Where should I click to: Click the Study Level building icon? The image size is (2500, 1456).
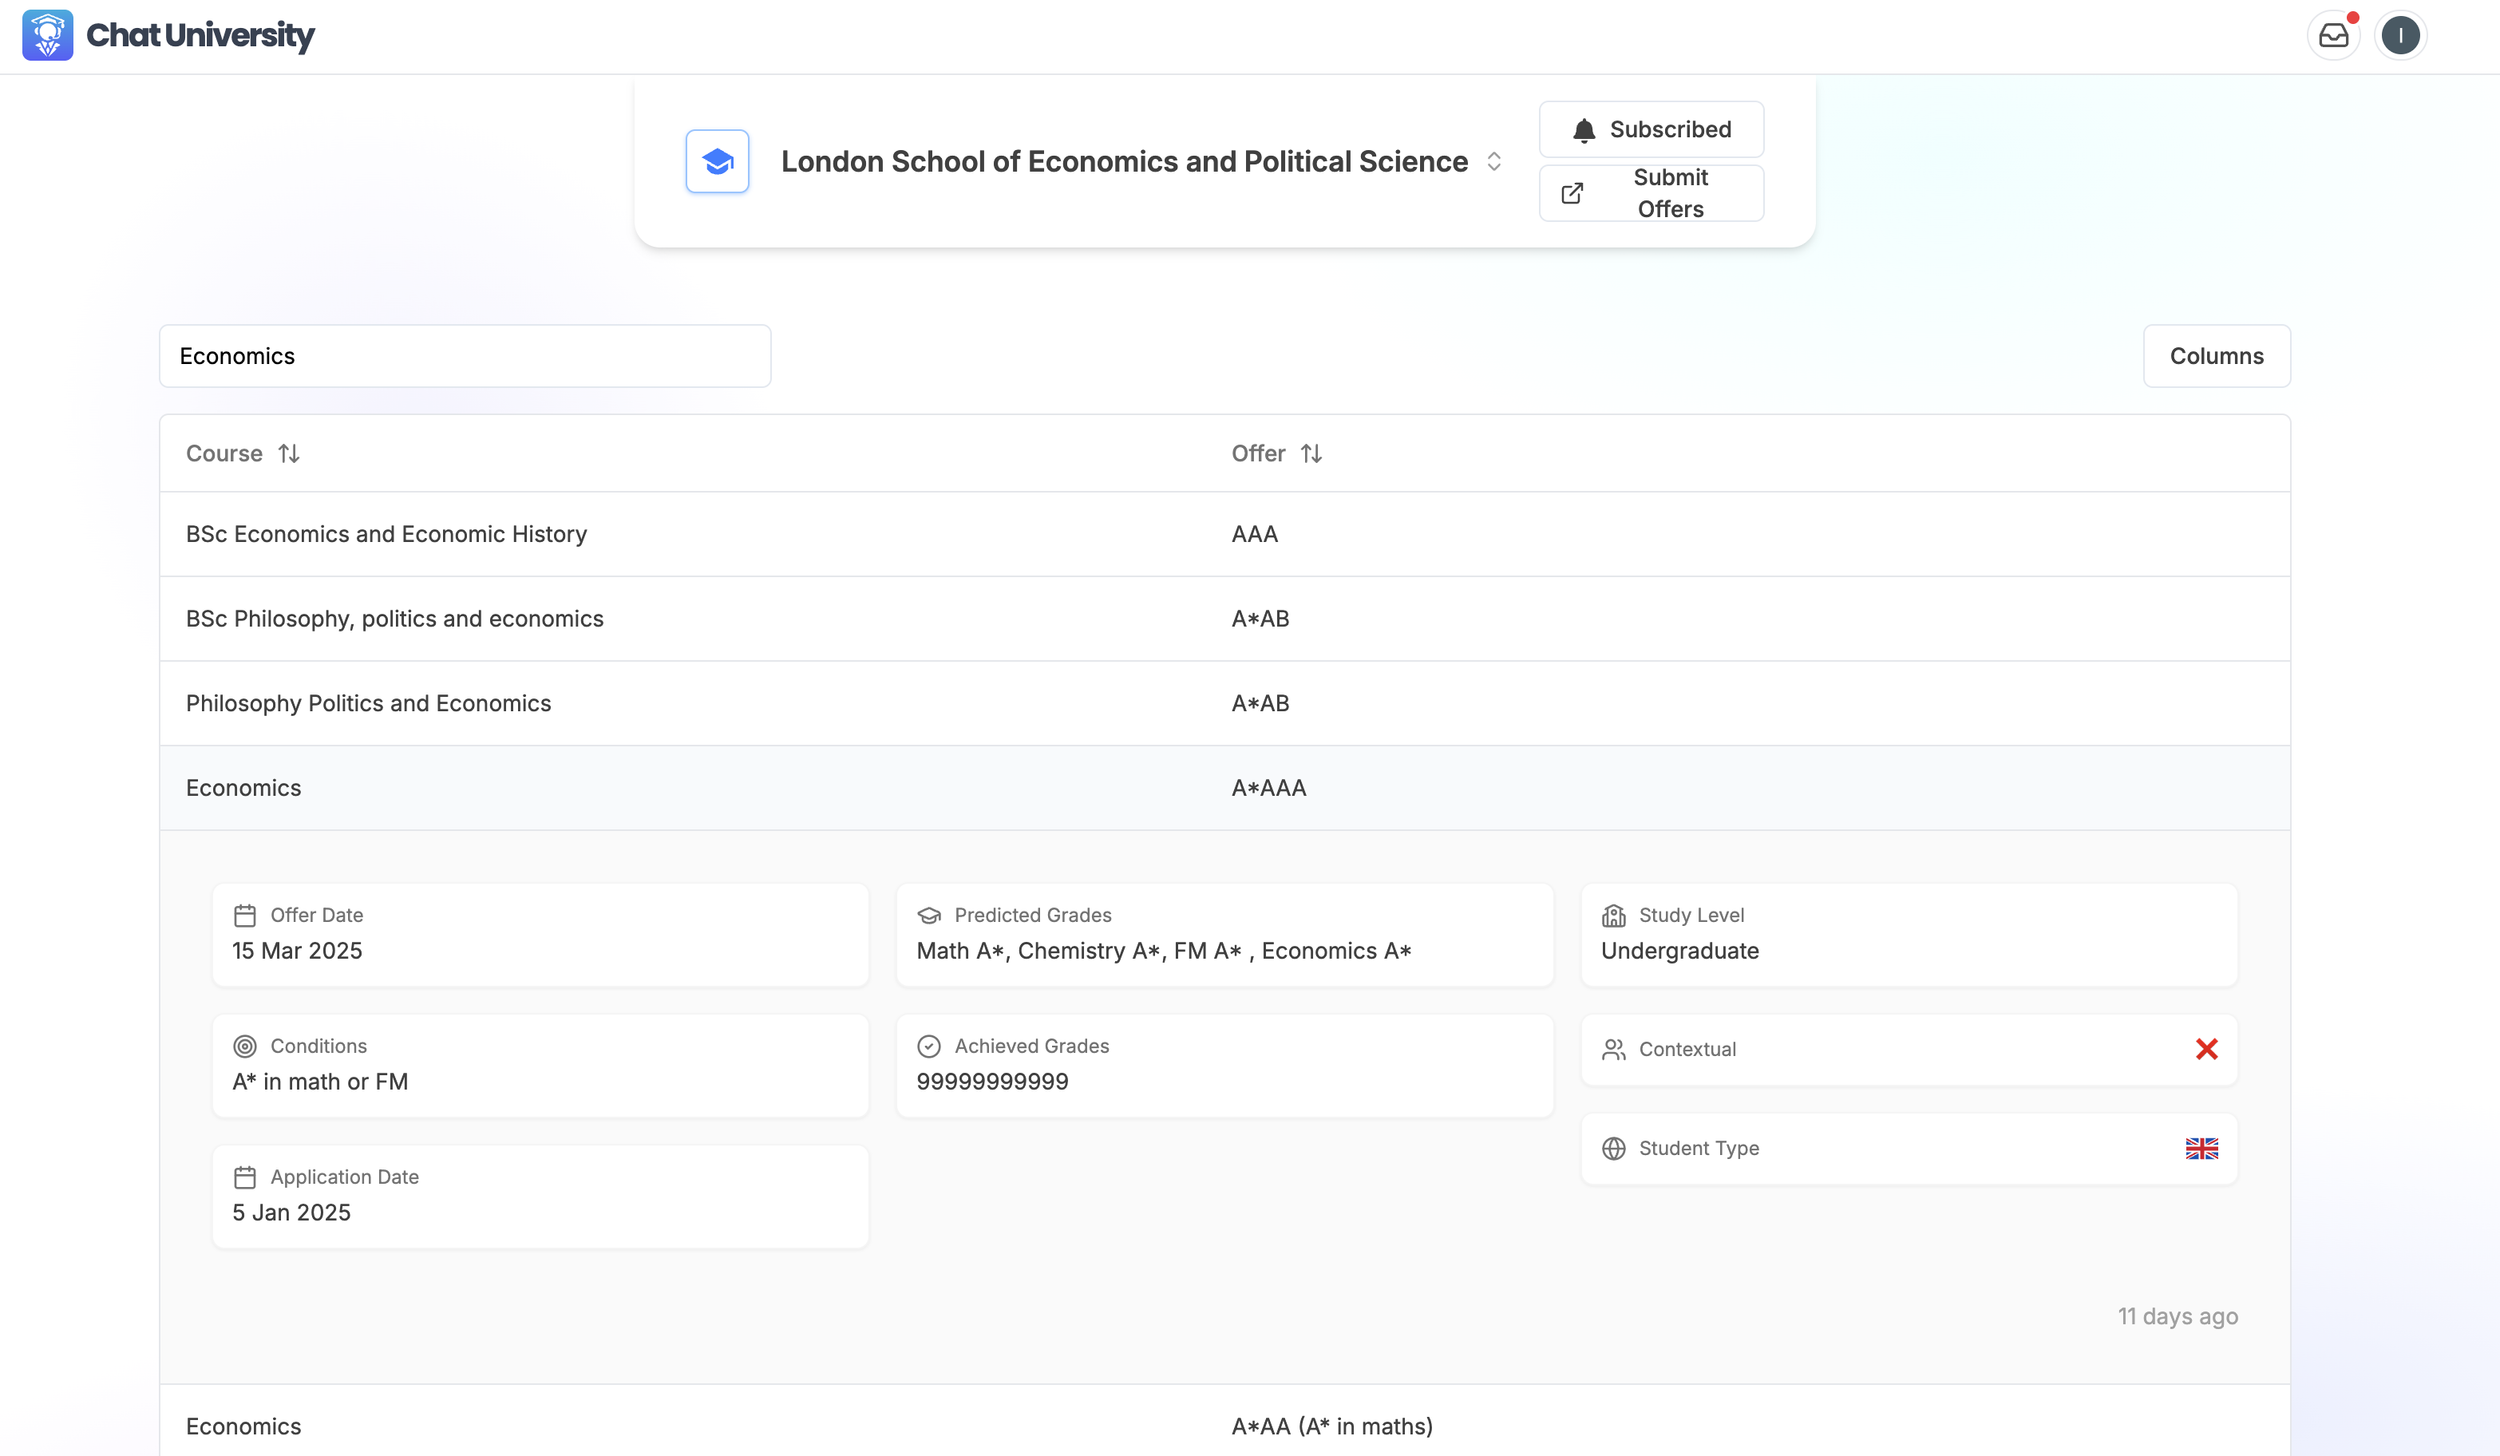[1614, 915]
